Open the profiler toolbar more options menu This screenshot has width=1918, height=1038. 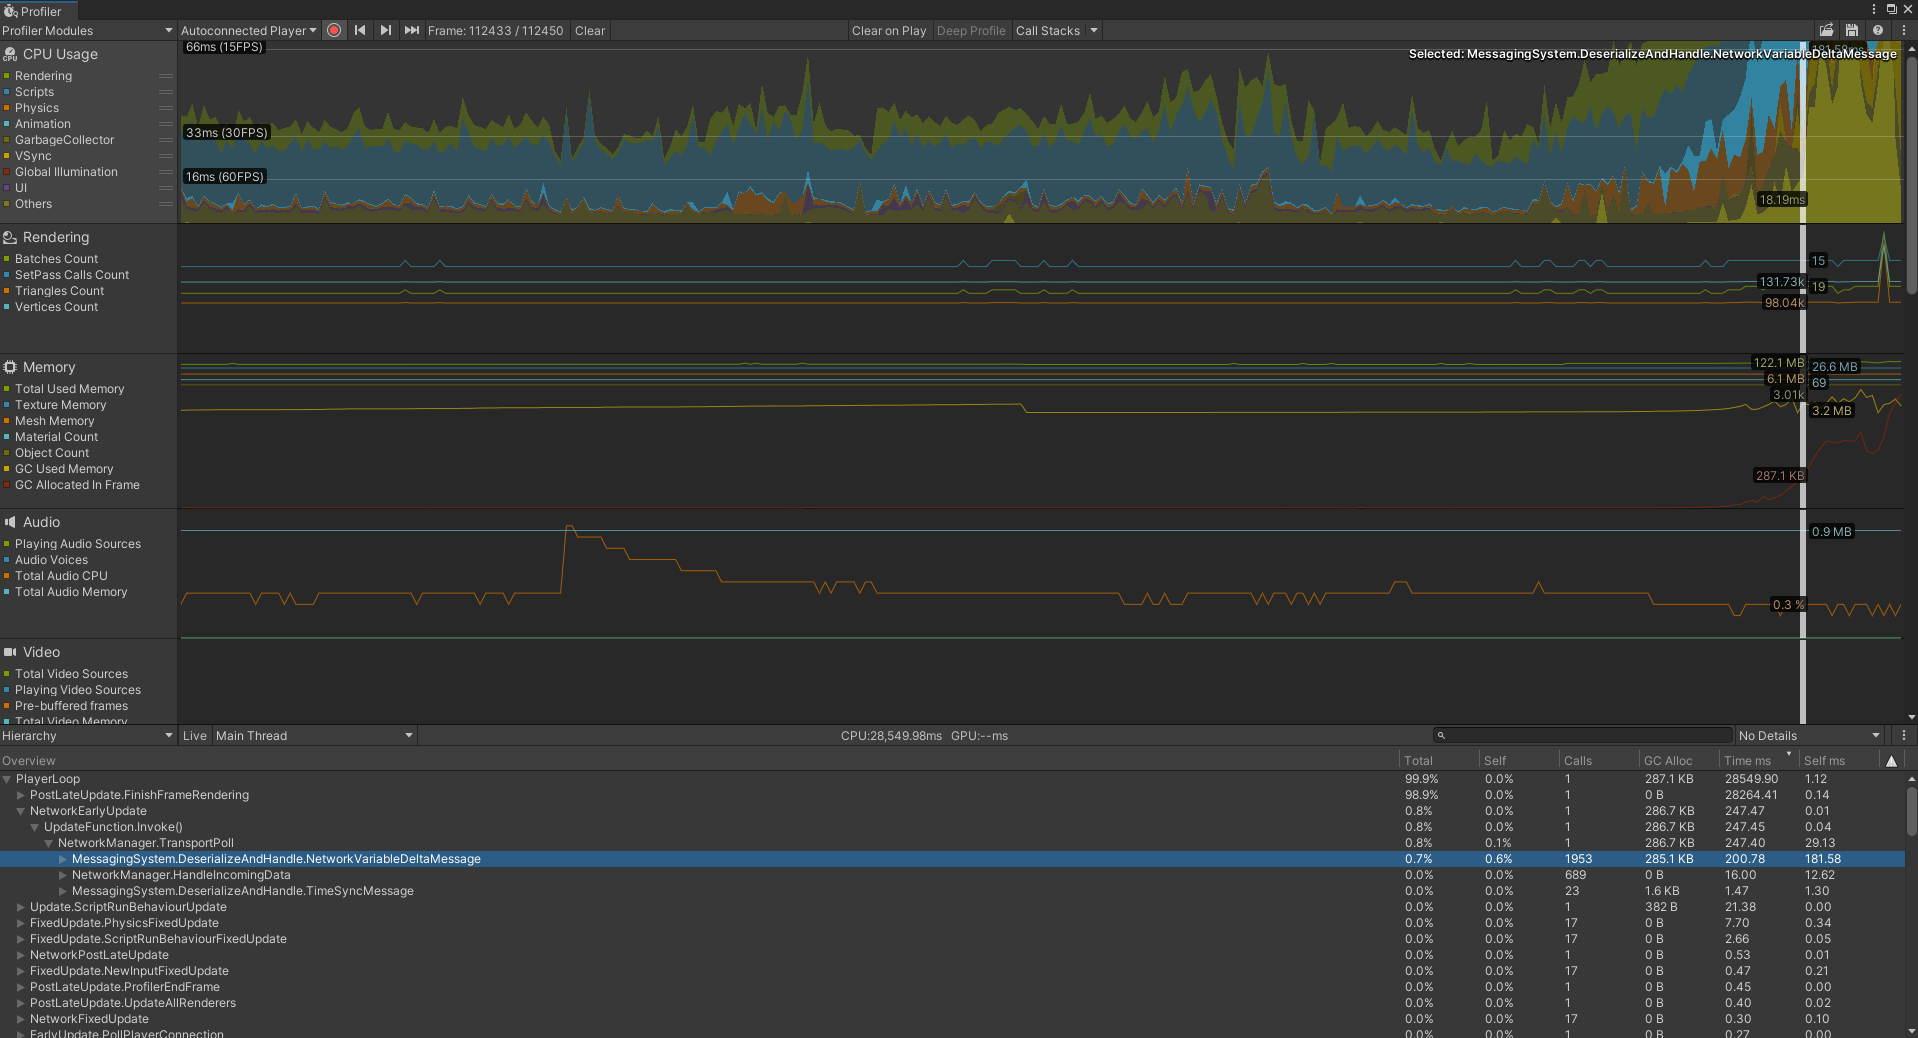[x=1904, y=31]
